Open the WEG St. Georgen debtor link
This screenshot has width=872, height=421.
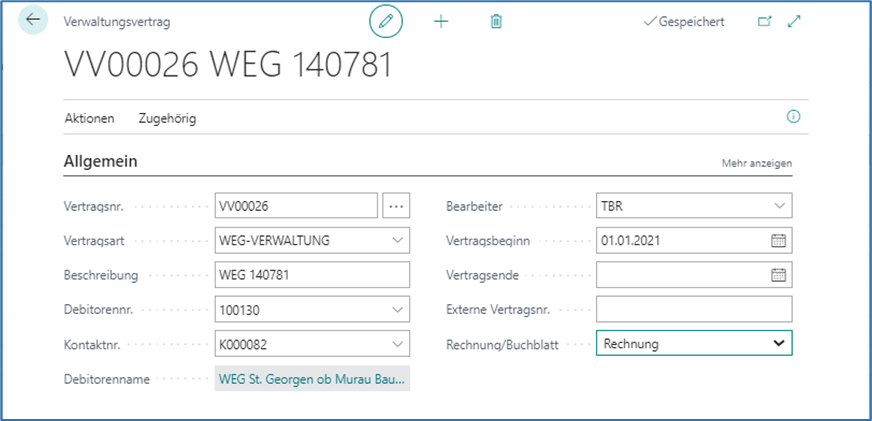(312, 378)
